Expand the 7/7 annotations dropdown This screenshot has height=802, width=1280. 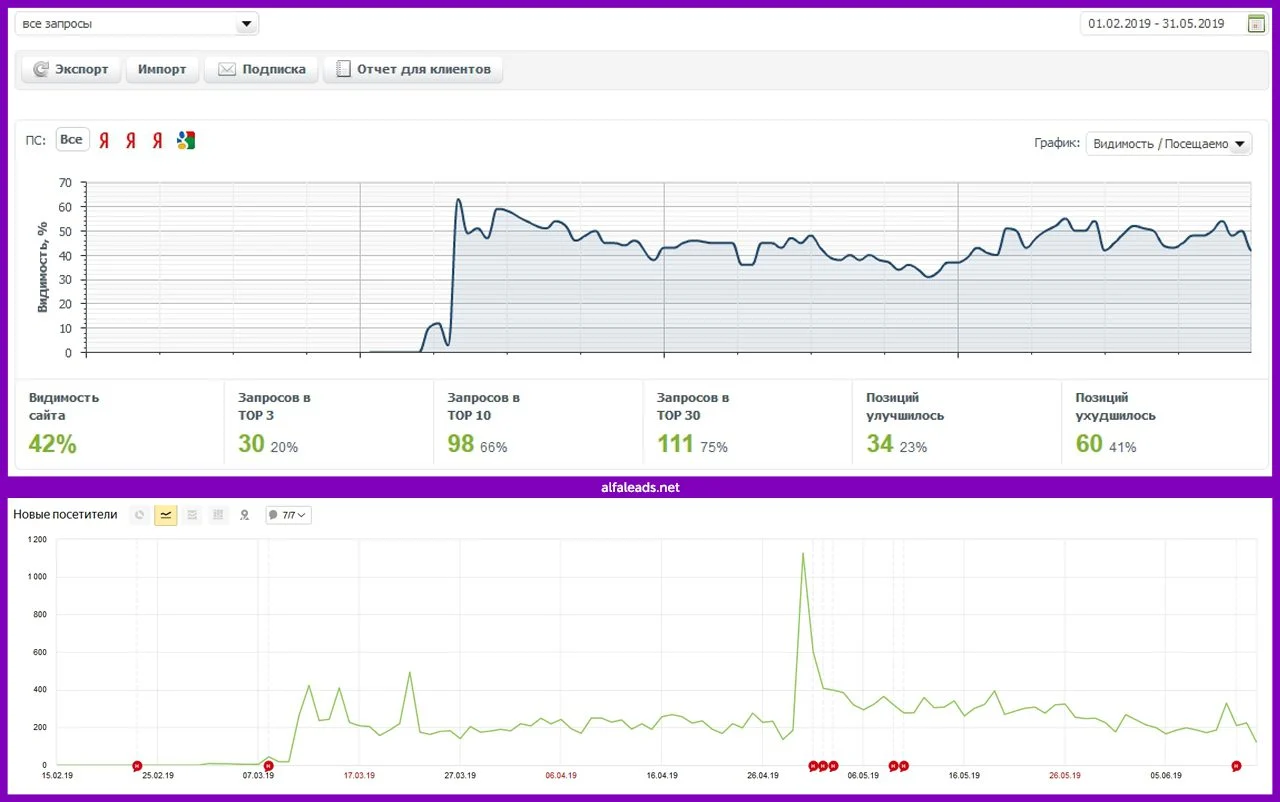click(x=288, y=515)
